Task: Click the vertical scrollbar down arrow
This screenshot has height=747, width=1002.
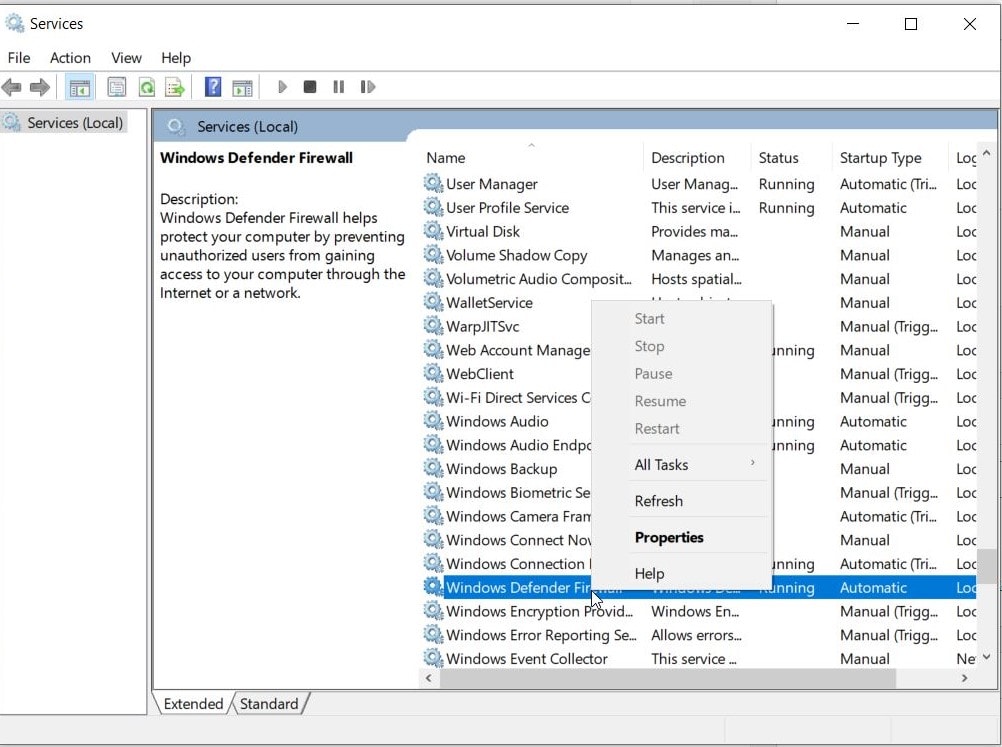Action: click(986, 656)
